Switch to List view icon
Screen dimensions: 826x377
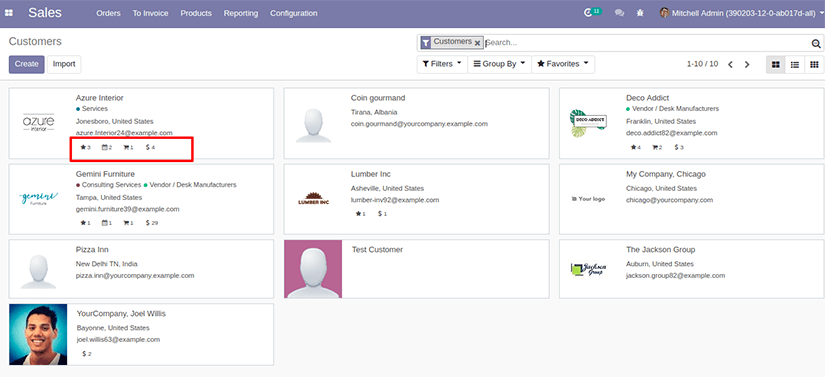point(795,64)
